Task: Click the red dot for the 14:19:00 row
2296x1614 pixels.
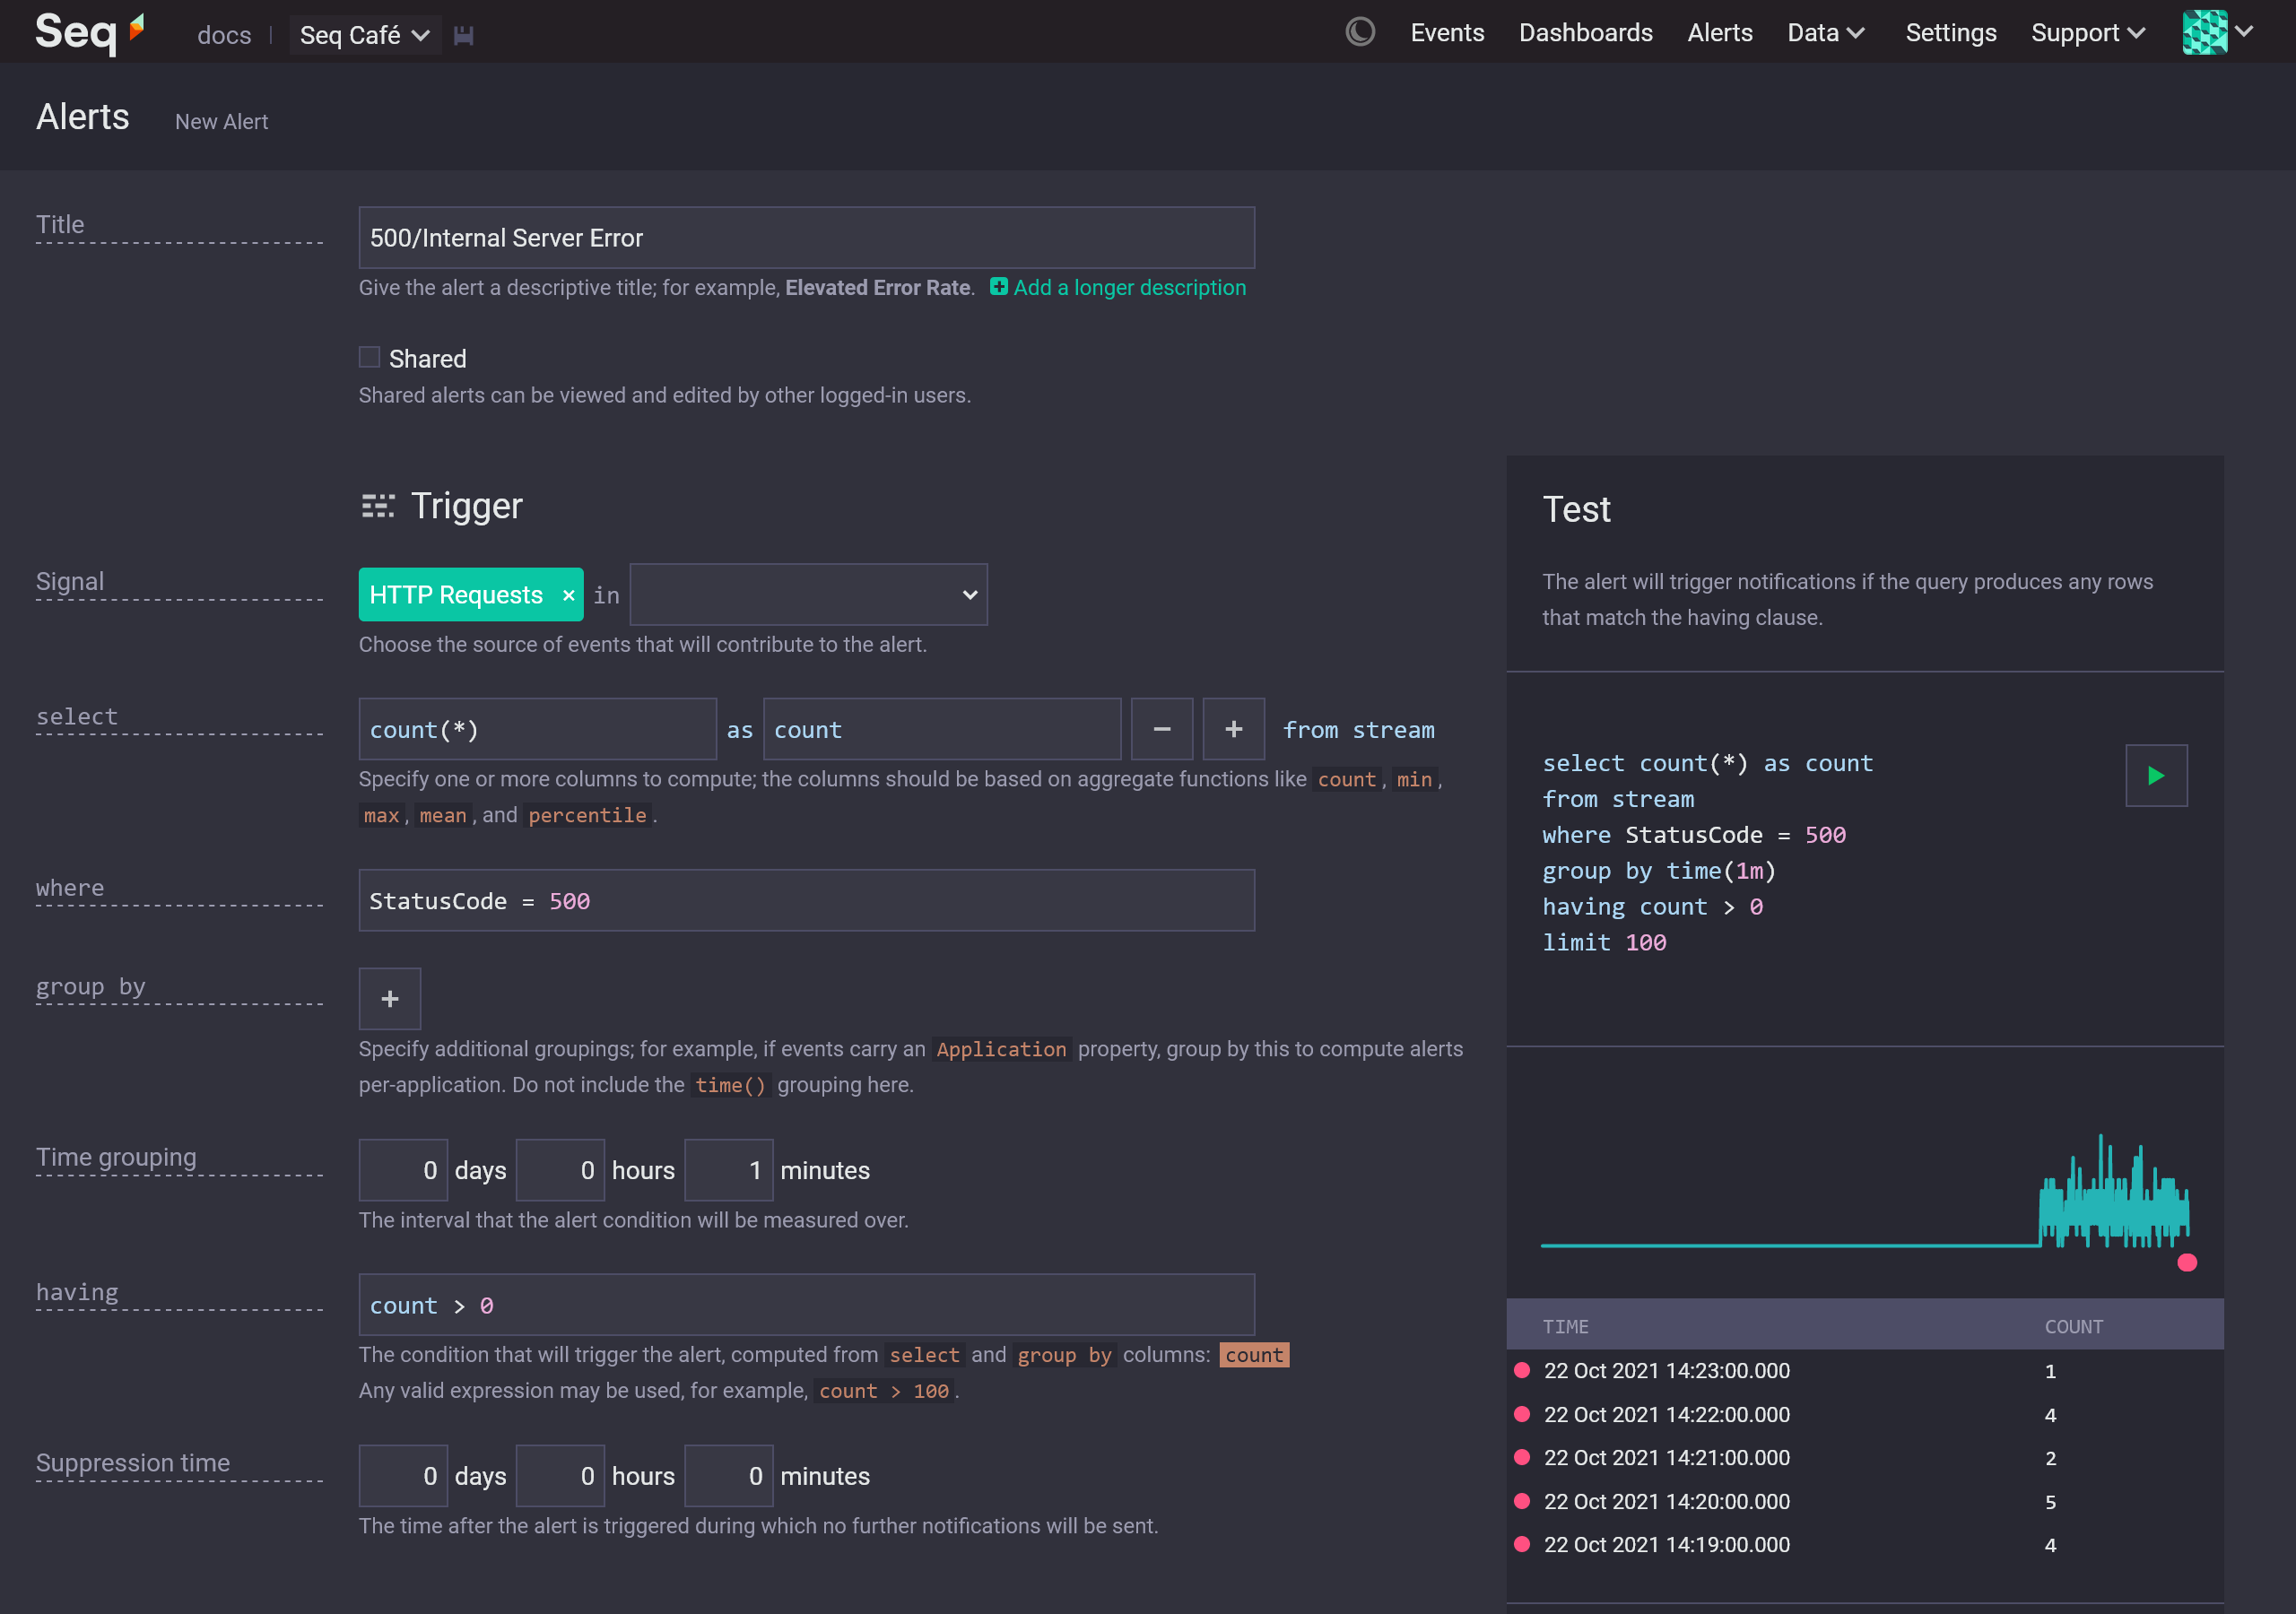Action: click(1522, 1544)
